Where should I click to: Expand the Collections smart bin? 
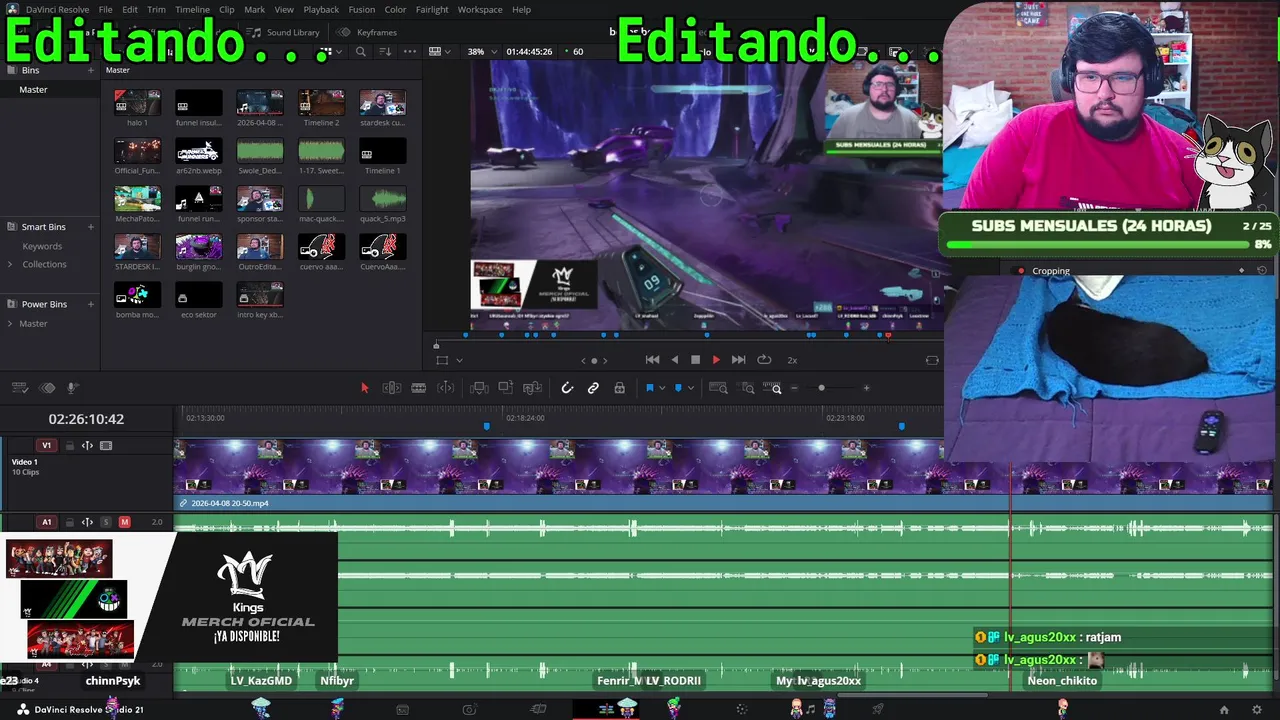click(10, 264)
